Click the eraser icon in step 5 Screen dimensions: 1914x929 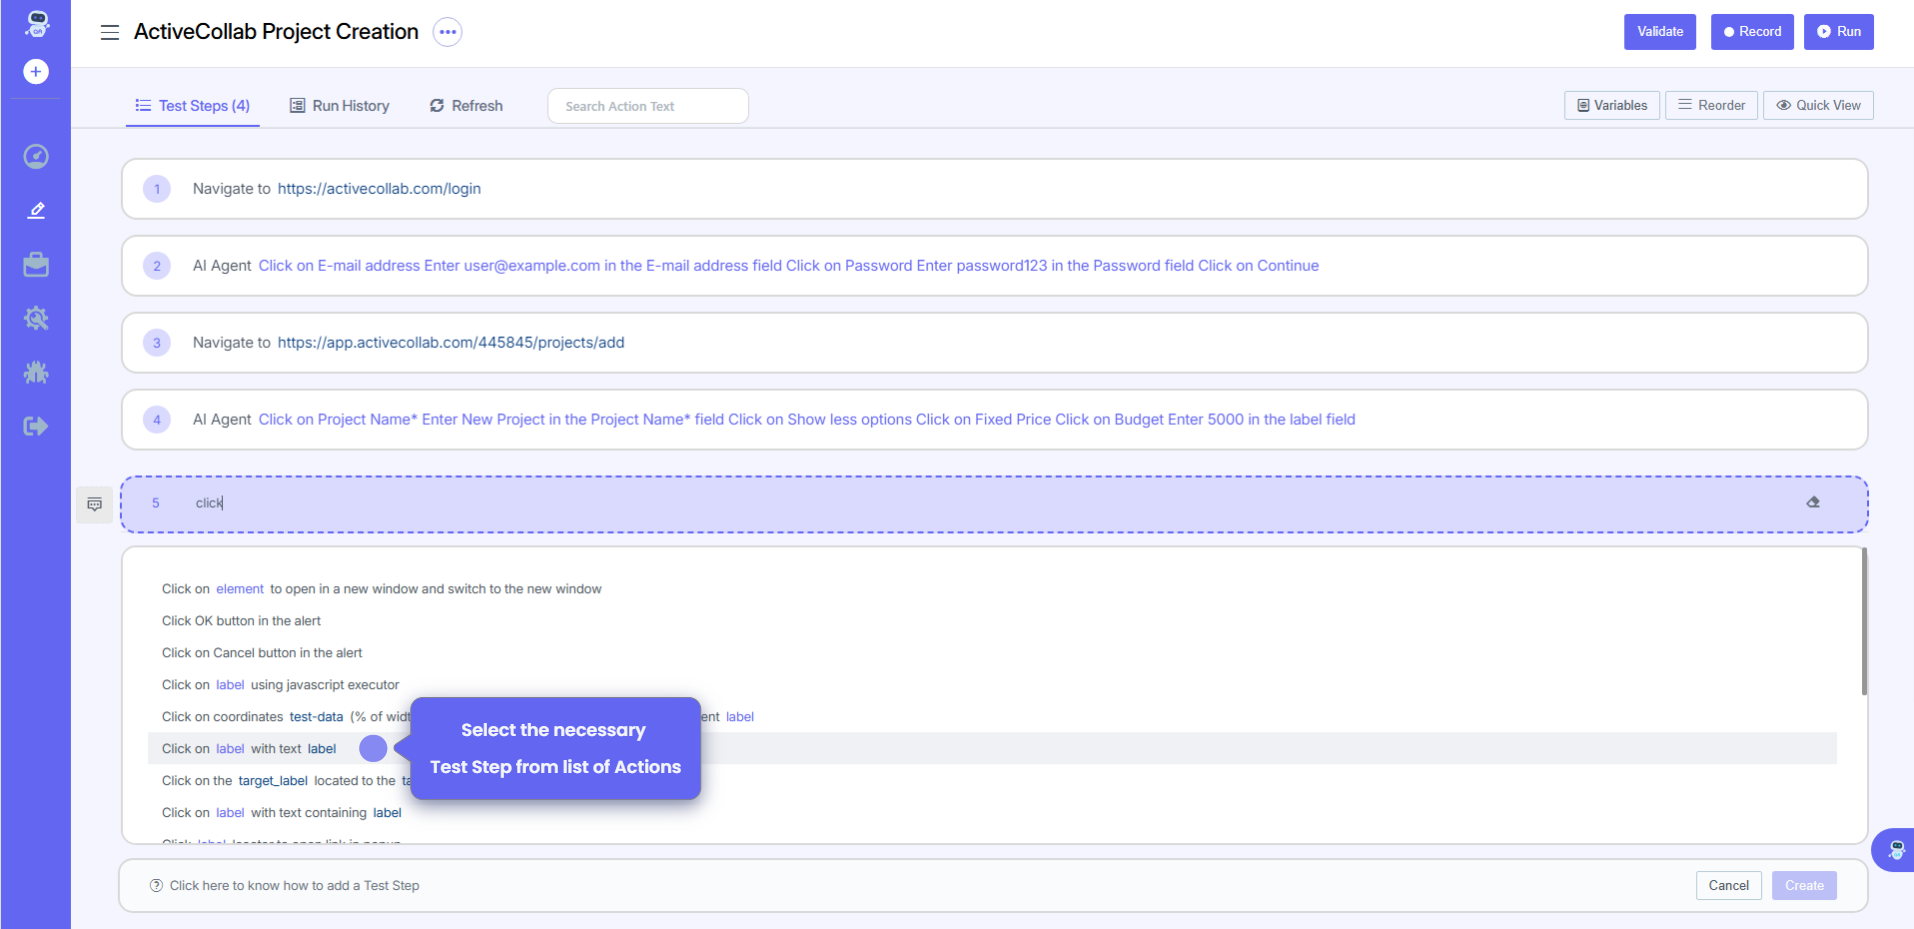(x=1813, y=503)
